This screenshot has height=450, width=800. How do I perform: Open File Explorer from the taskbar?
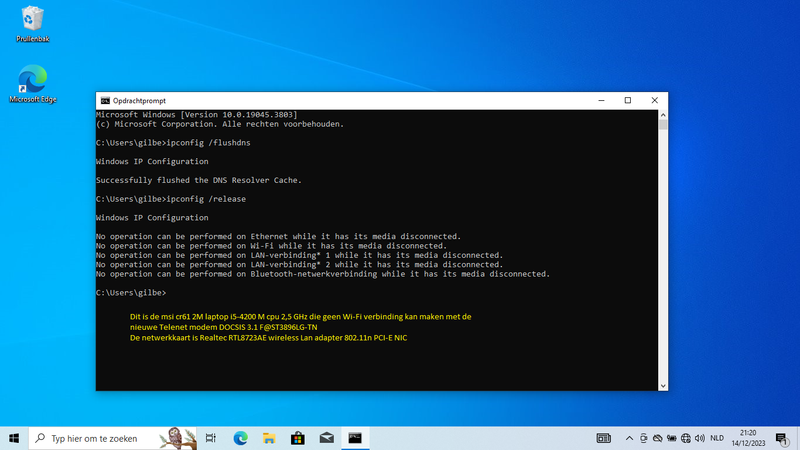pyautogui.click(x=269, y=438)
